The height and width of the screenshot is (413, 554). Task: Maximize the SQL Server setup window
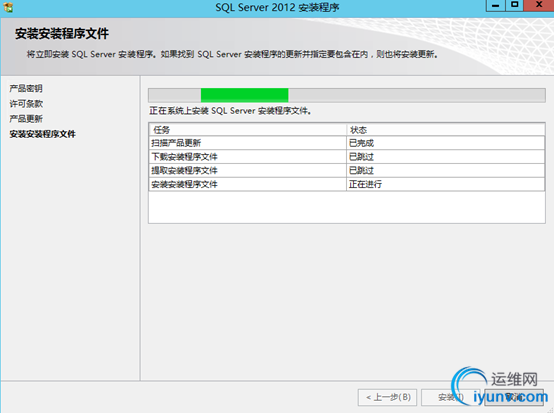click(514, 6)
